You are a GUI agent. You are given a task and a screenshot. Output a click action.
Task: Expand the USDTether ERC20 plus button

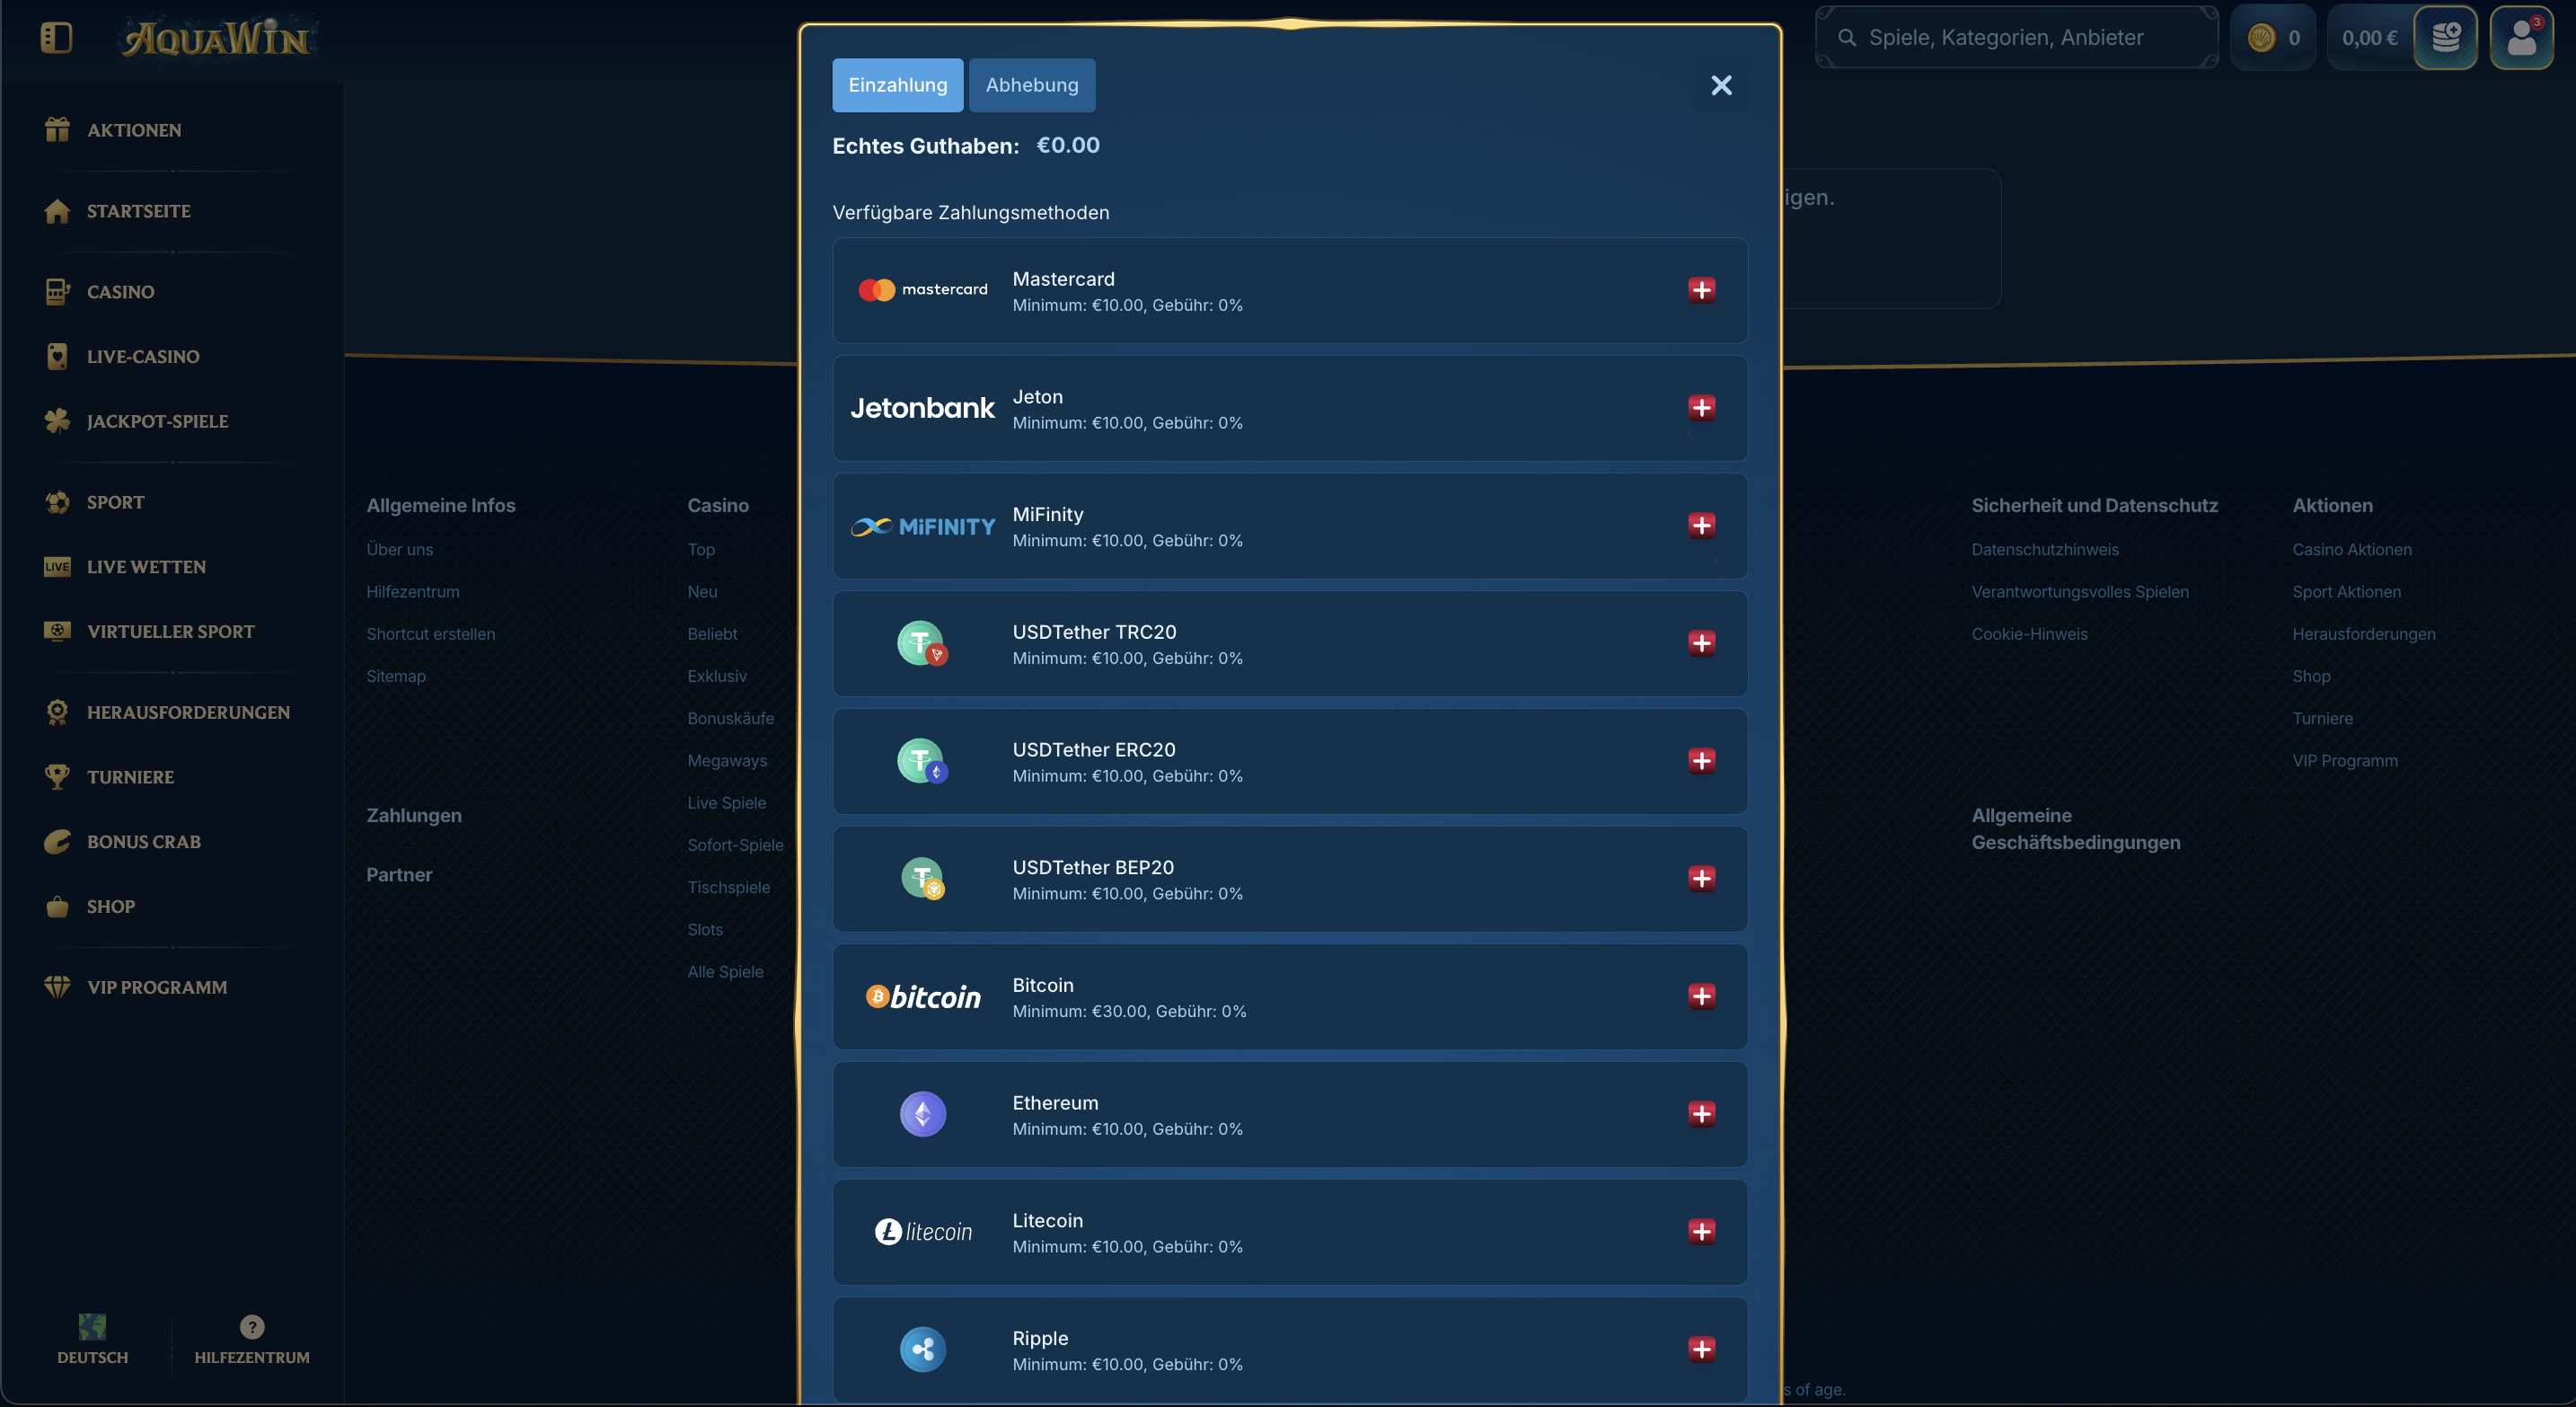(1701, 761)
